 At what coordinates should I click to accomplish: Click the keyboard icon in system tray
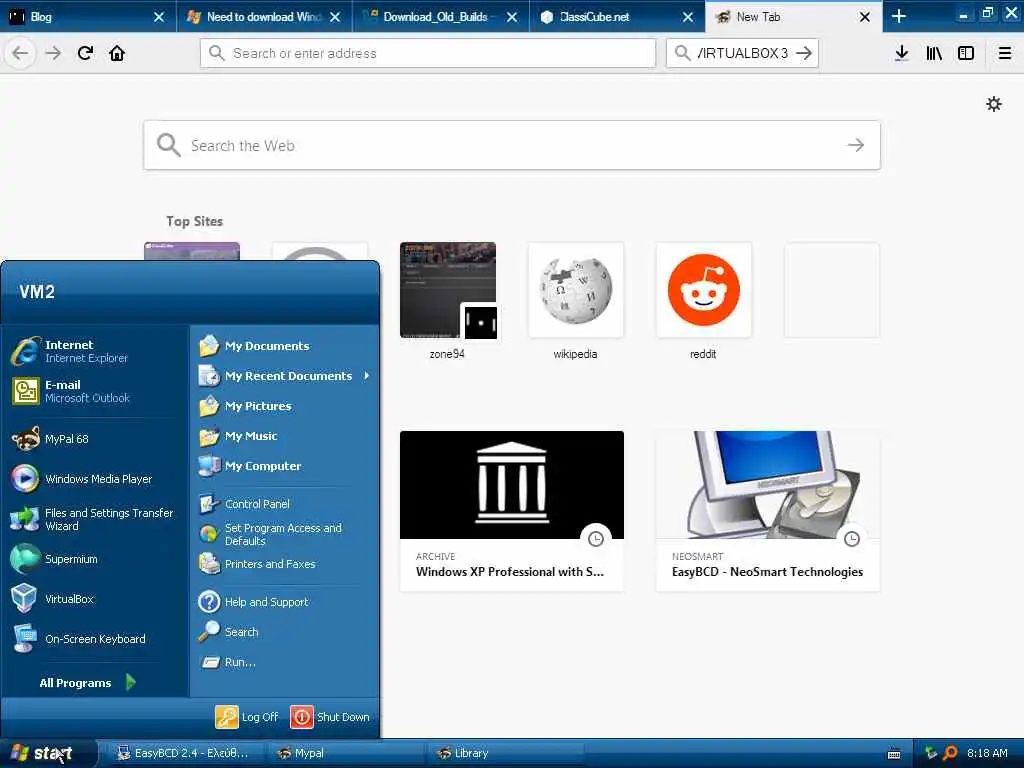tap(894, 754)
